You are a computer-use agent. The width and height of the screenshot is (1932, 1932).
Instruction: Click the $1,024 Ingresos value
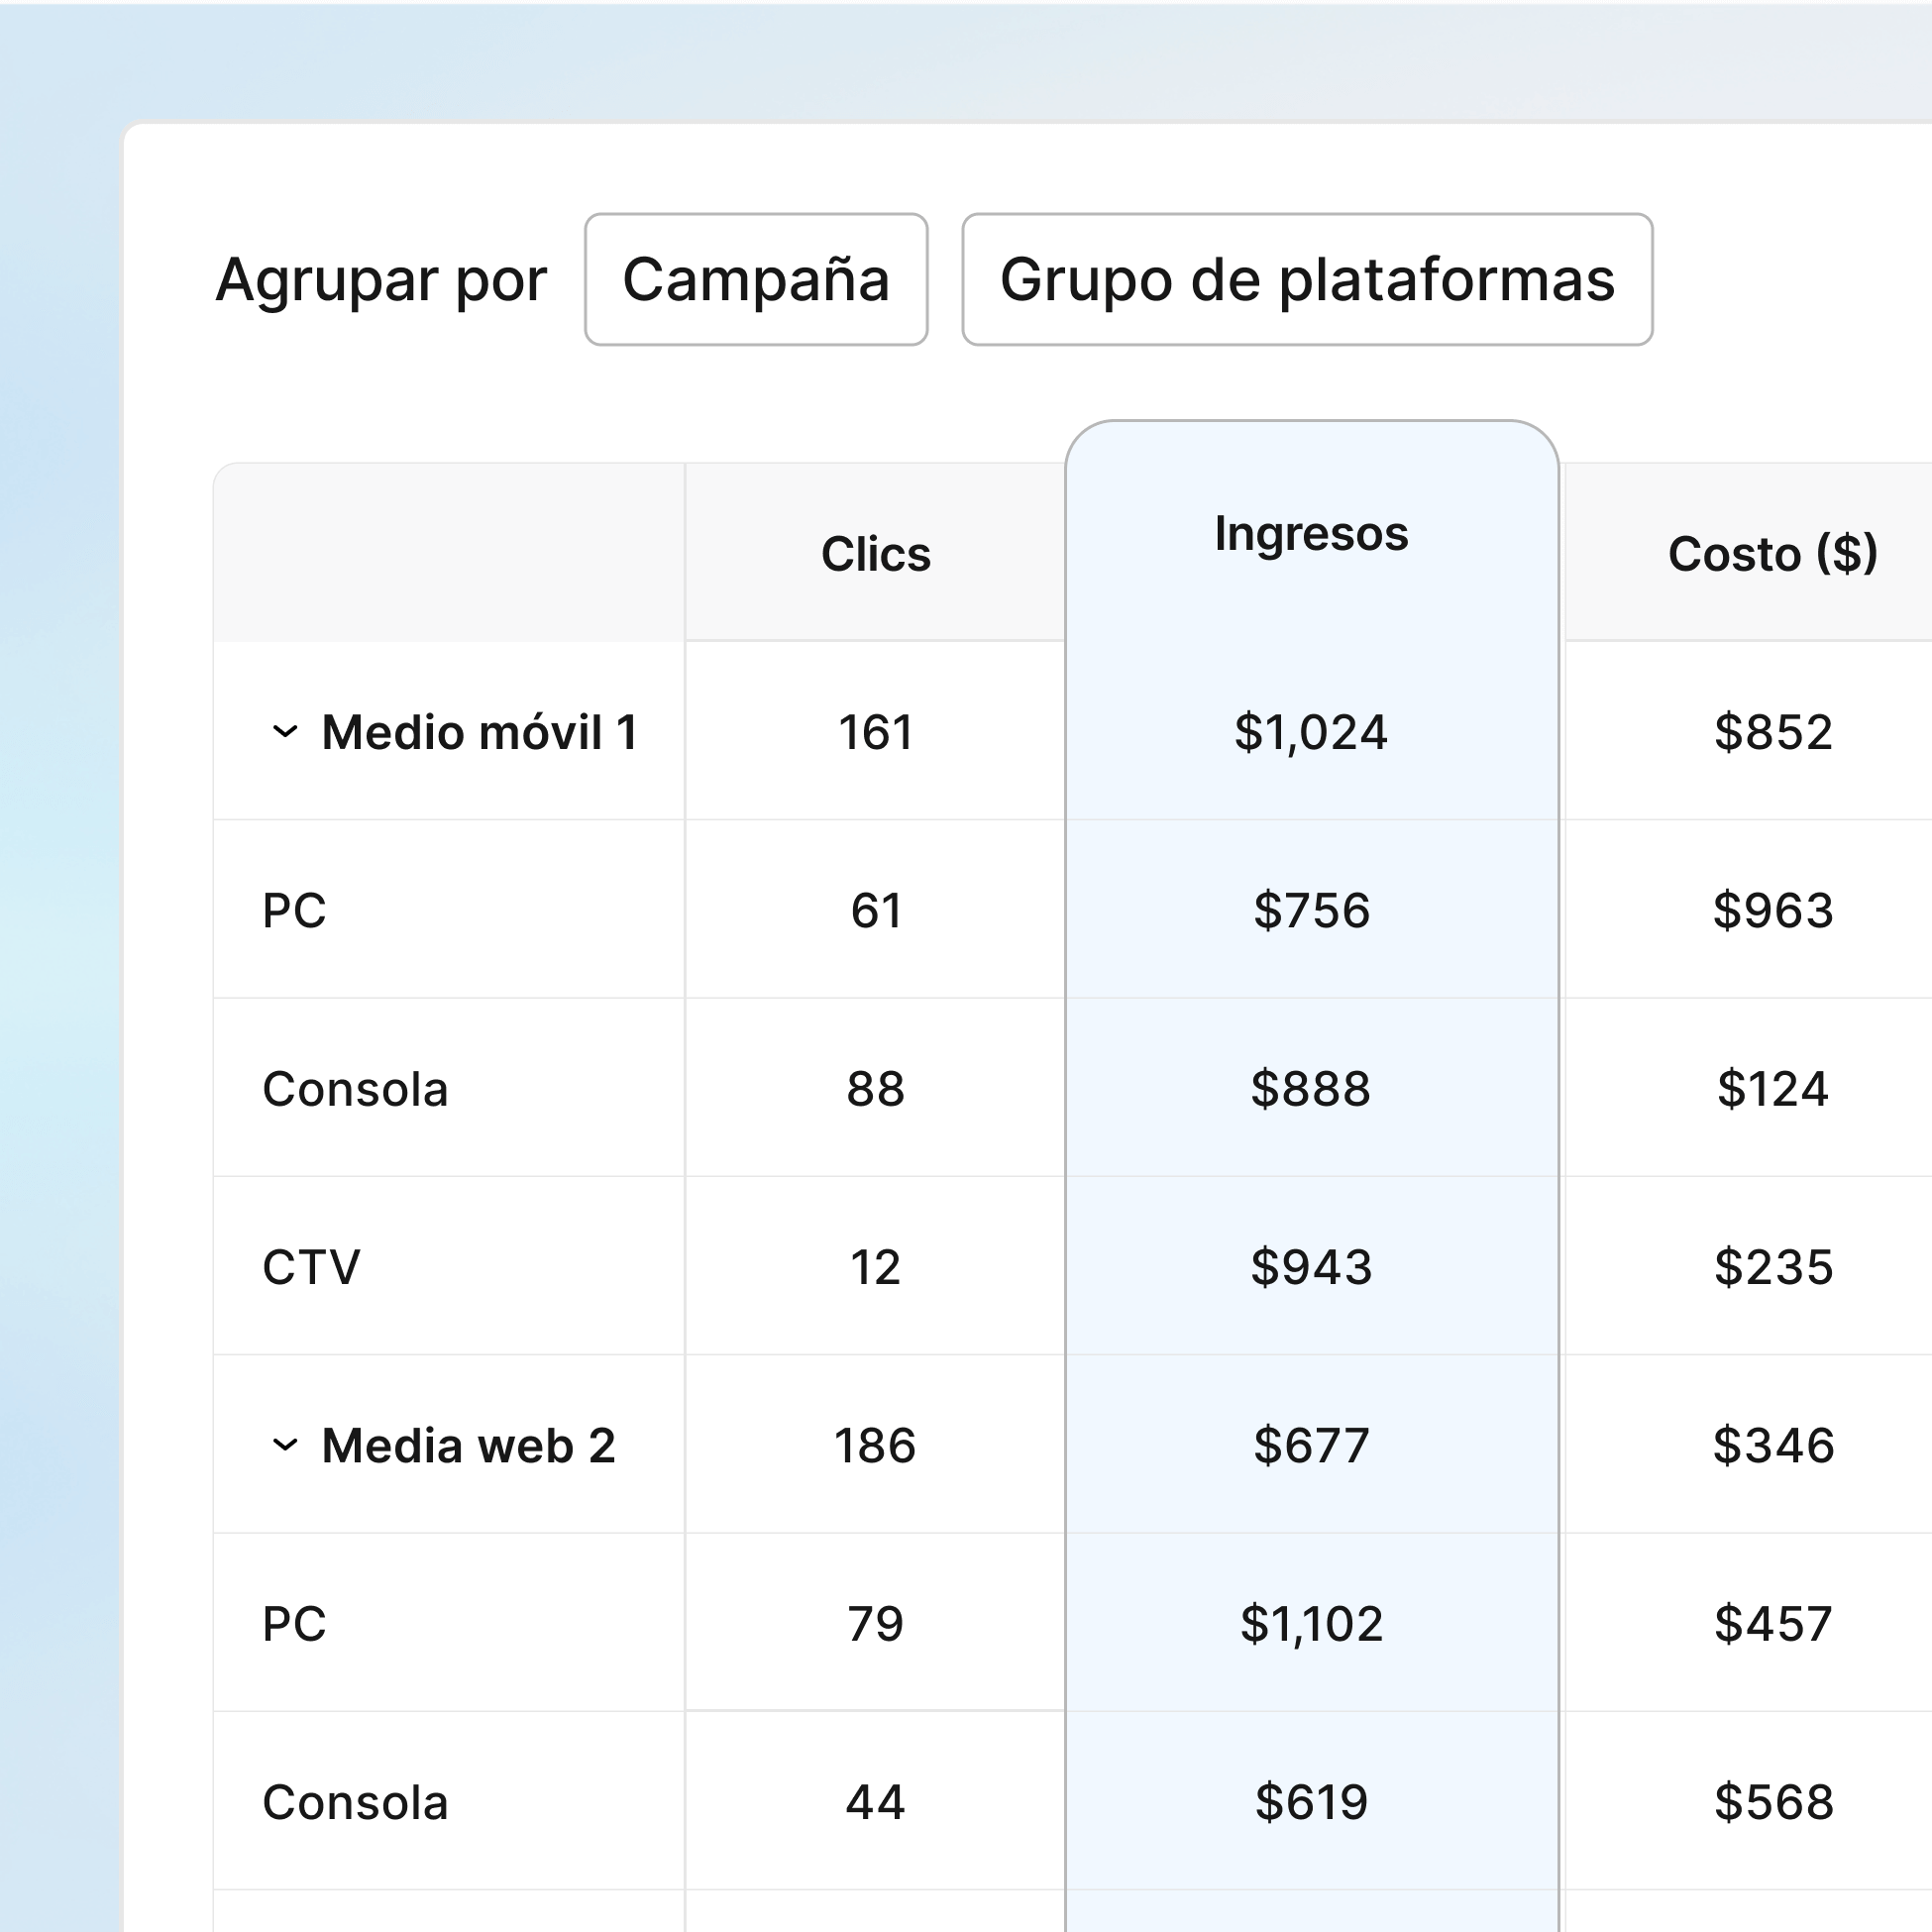(1311, 733)
